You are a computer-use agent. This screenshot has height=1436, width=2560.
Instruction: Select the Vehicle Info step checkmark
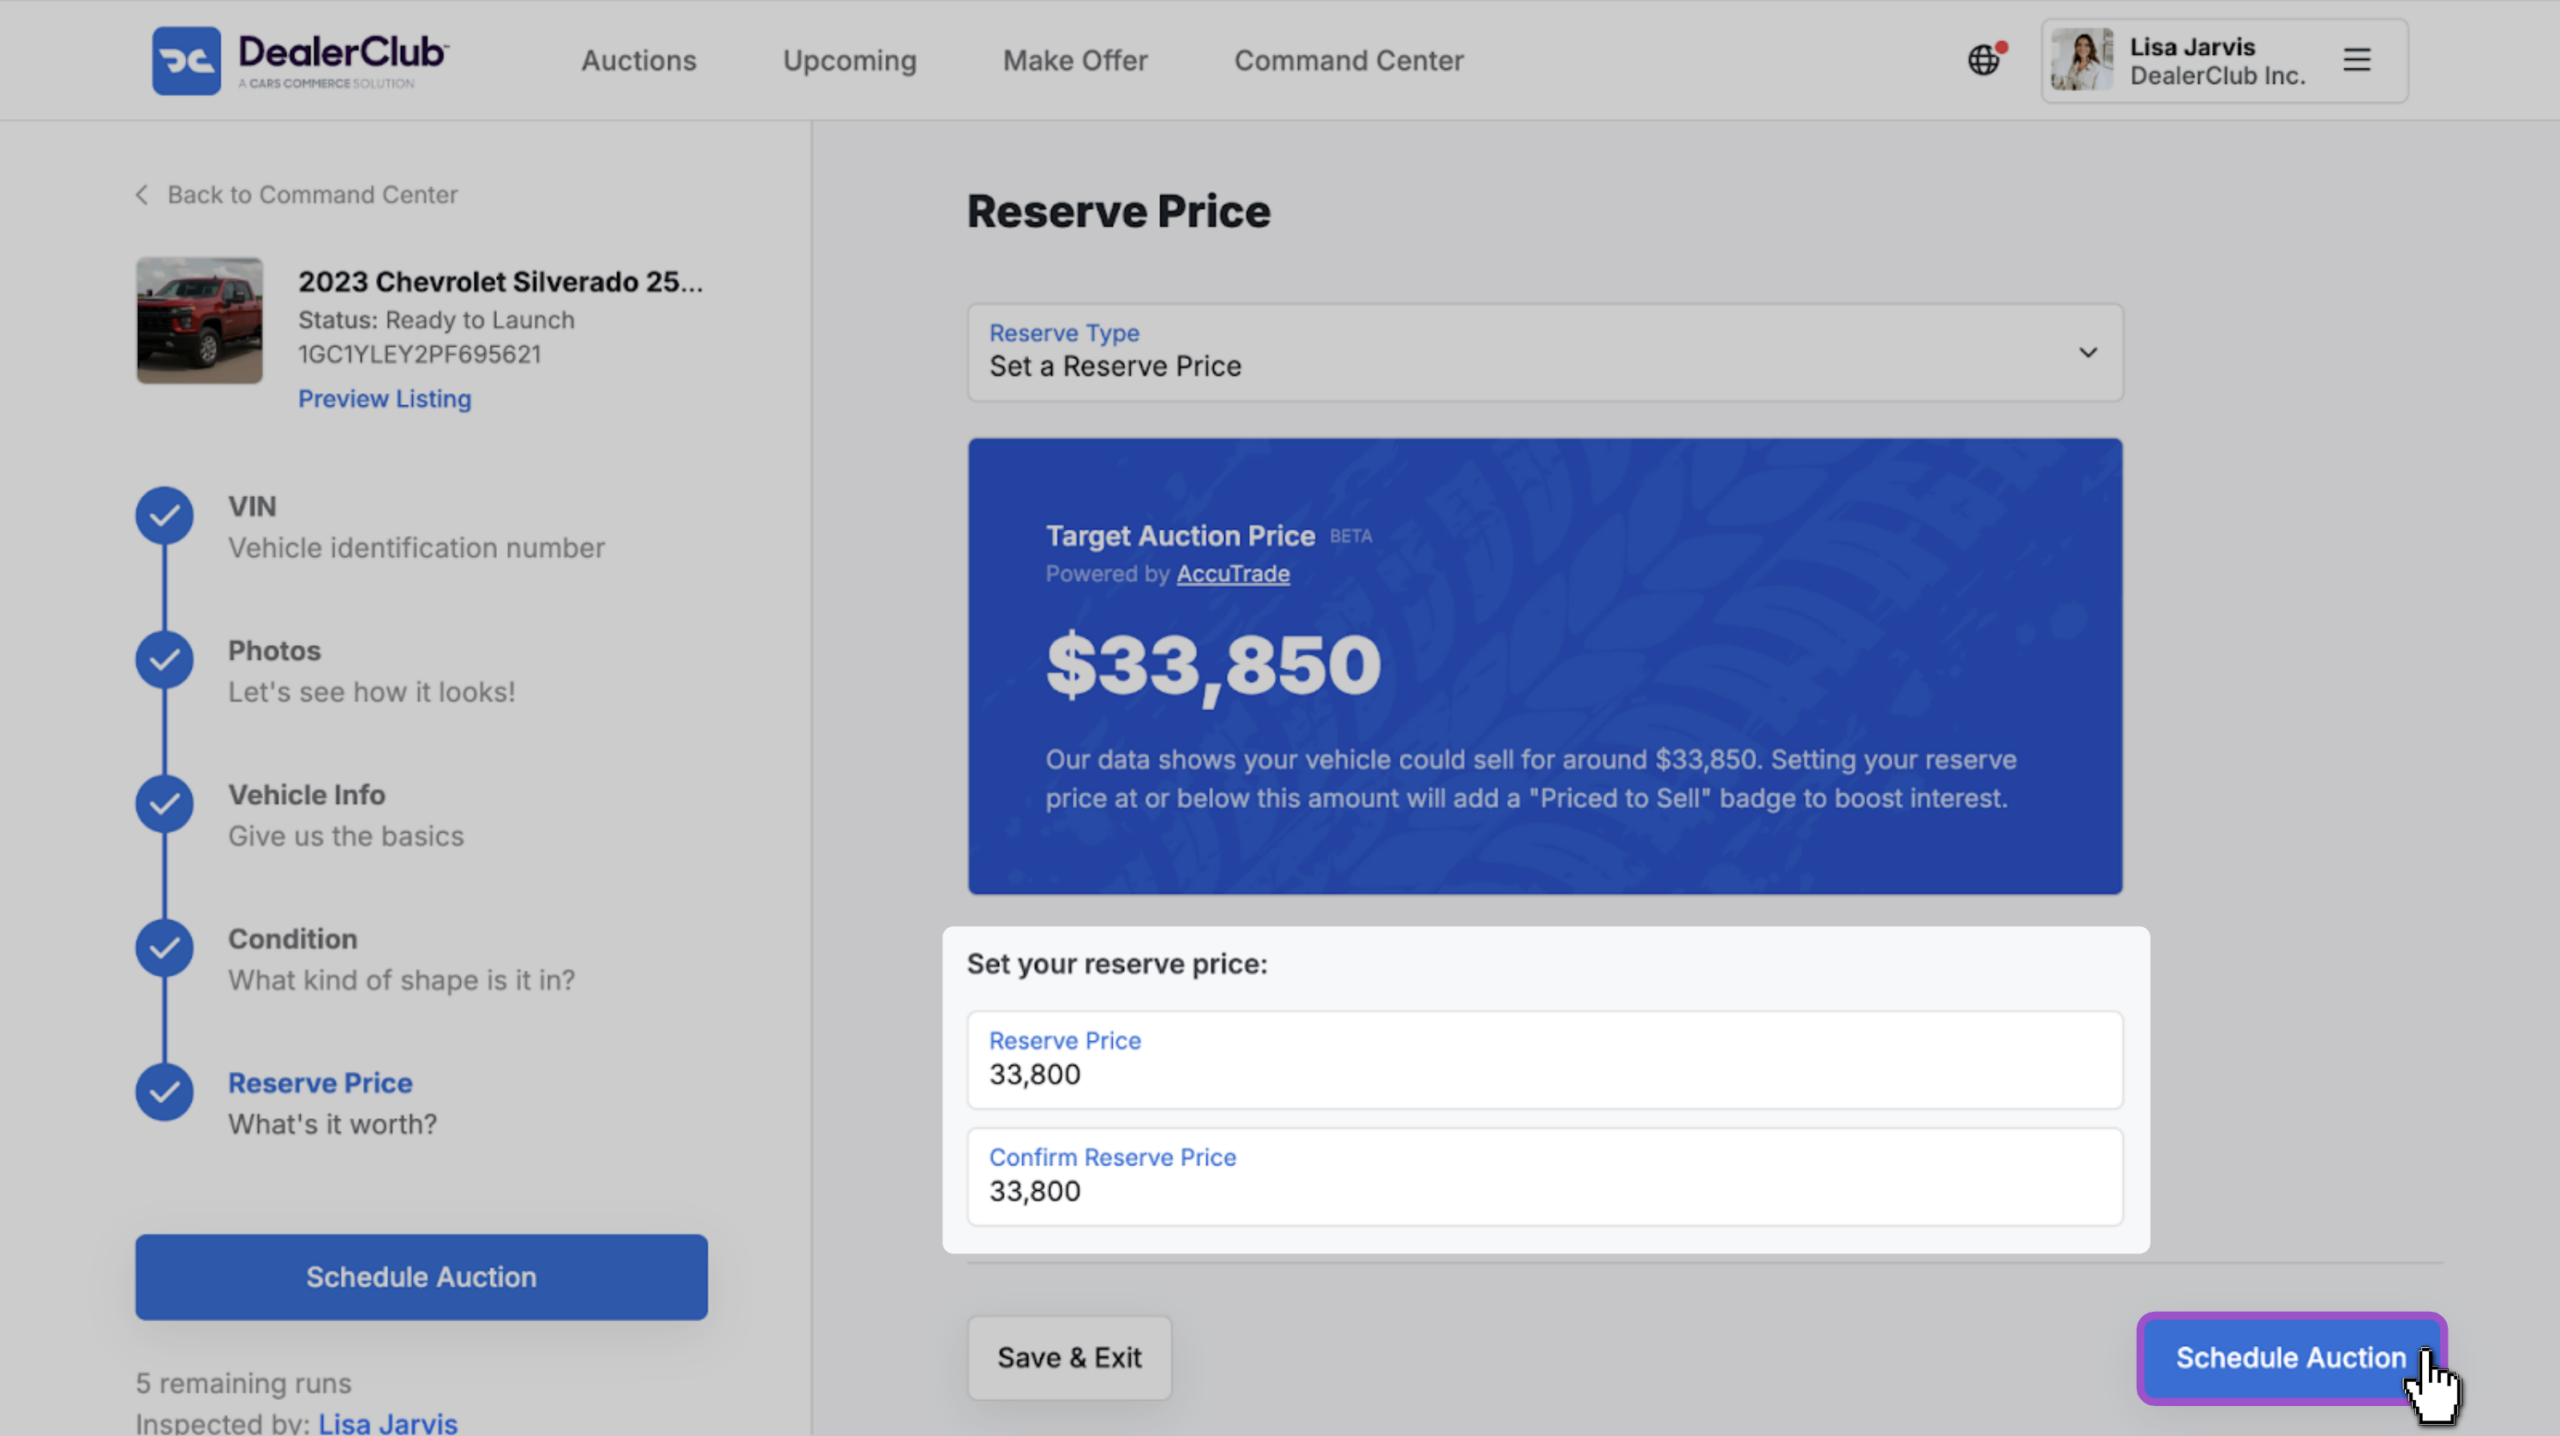(x=165, y=804)
